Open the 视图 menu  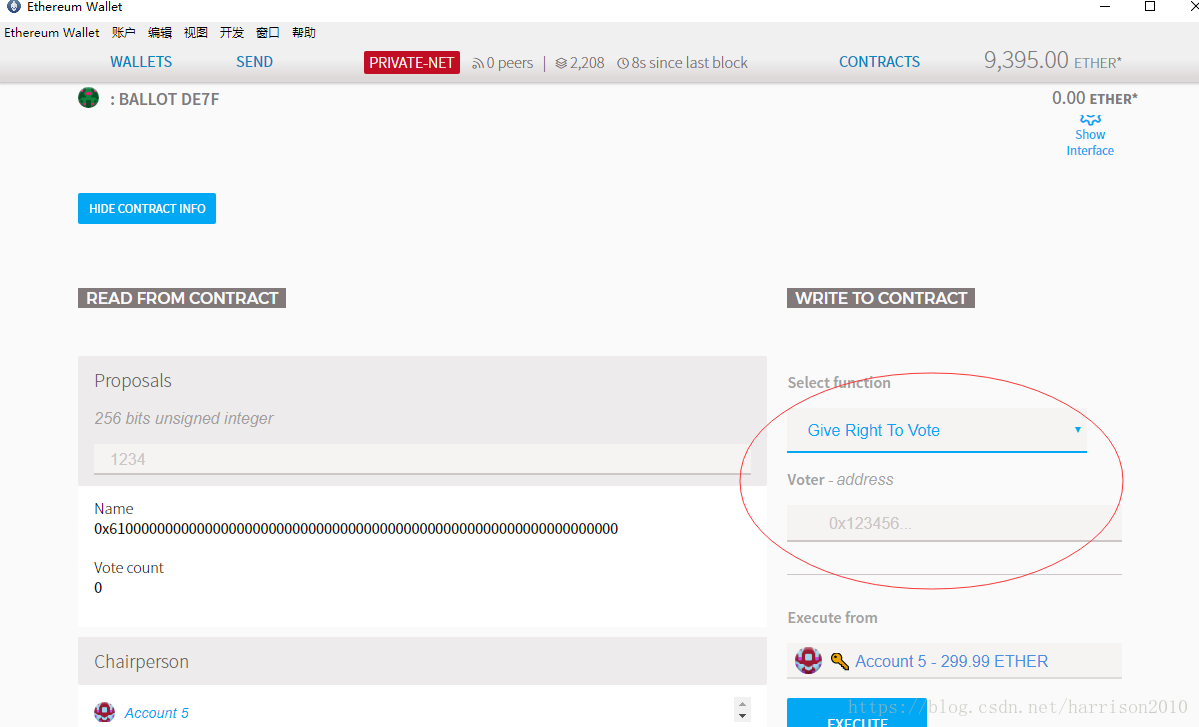click(195, 32)
